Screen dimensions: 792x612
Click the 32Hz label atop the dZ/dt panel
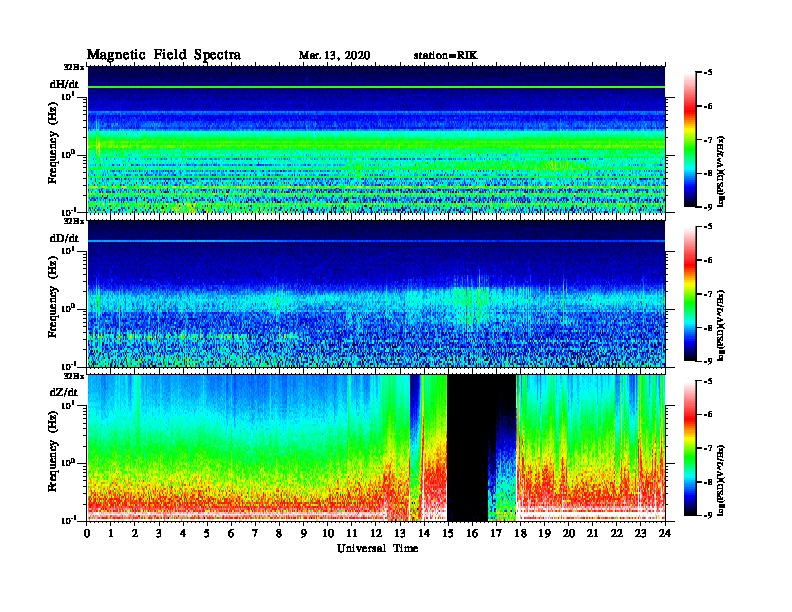[x=74, y=376]
